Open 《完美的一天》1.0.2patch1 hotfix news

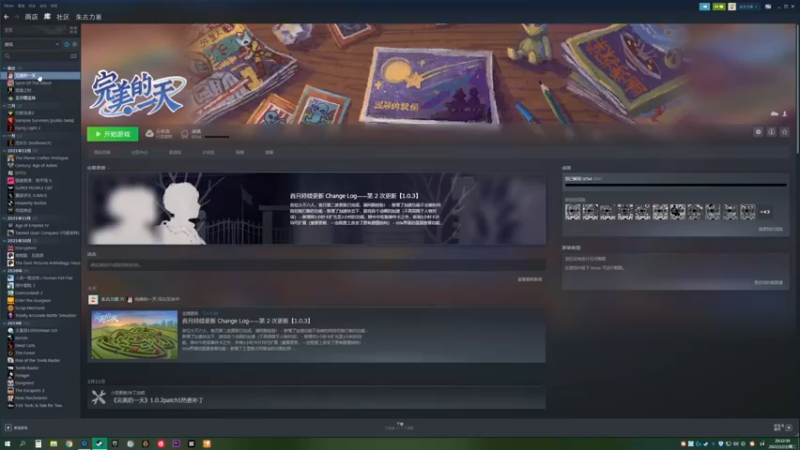[x=158, y=401]
